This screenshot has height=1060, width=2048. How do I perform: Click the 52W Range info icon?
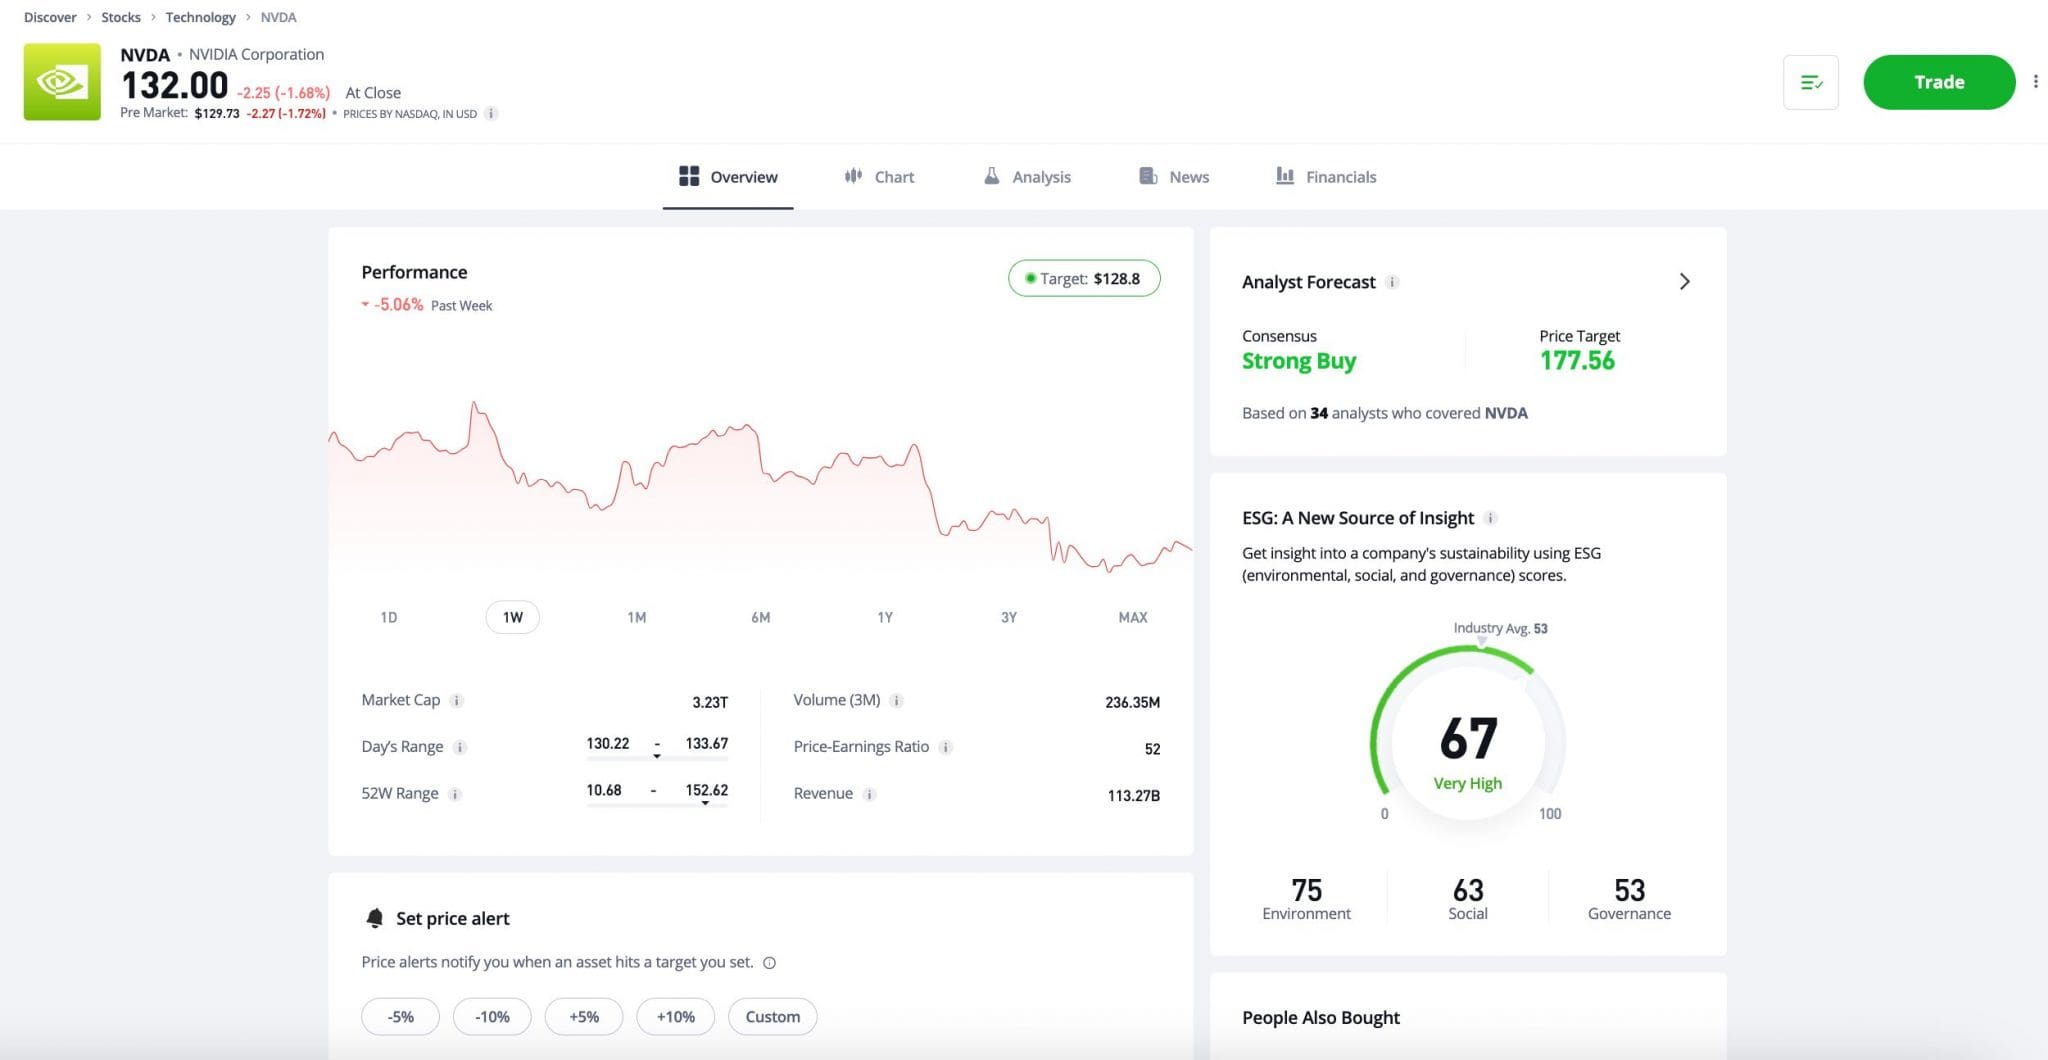[454, 794]
